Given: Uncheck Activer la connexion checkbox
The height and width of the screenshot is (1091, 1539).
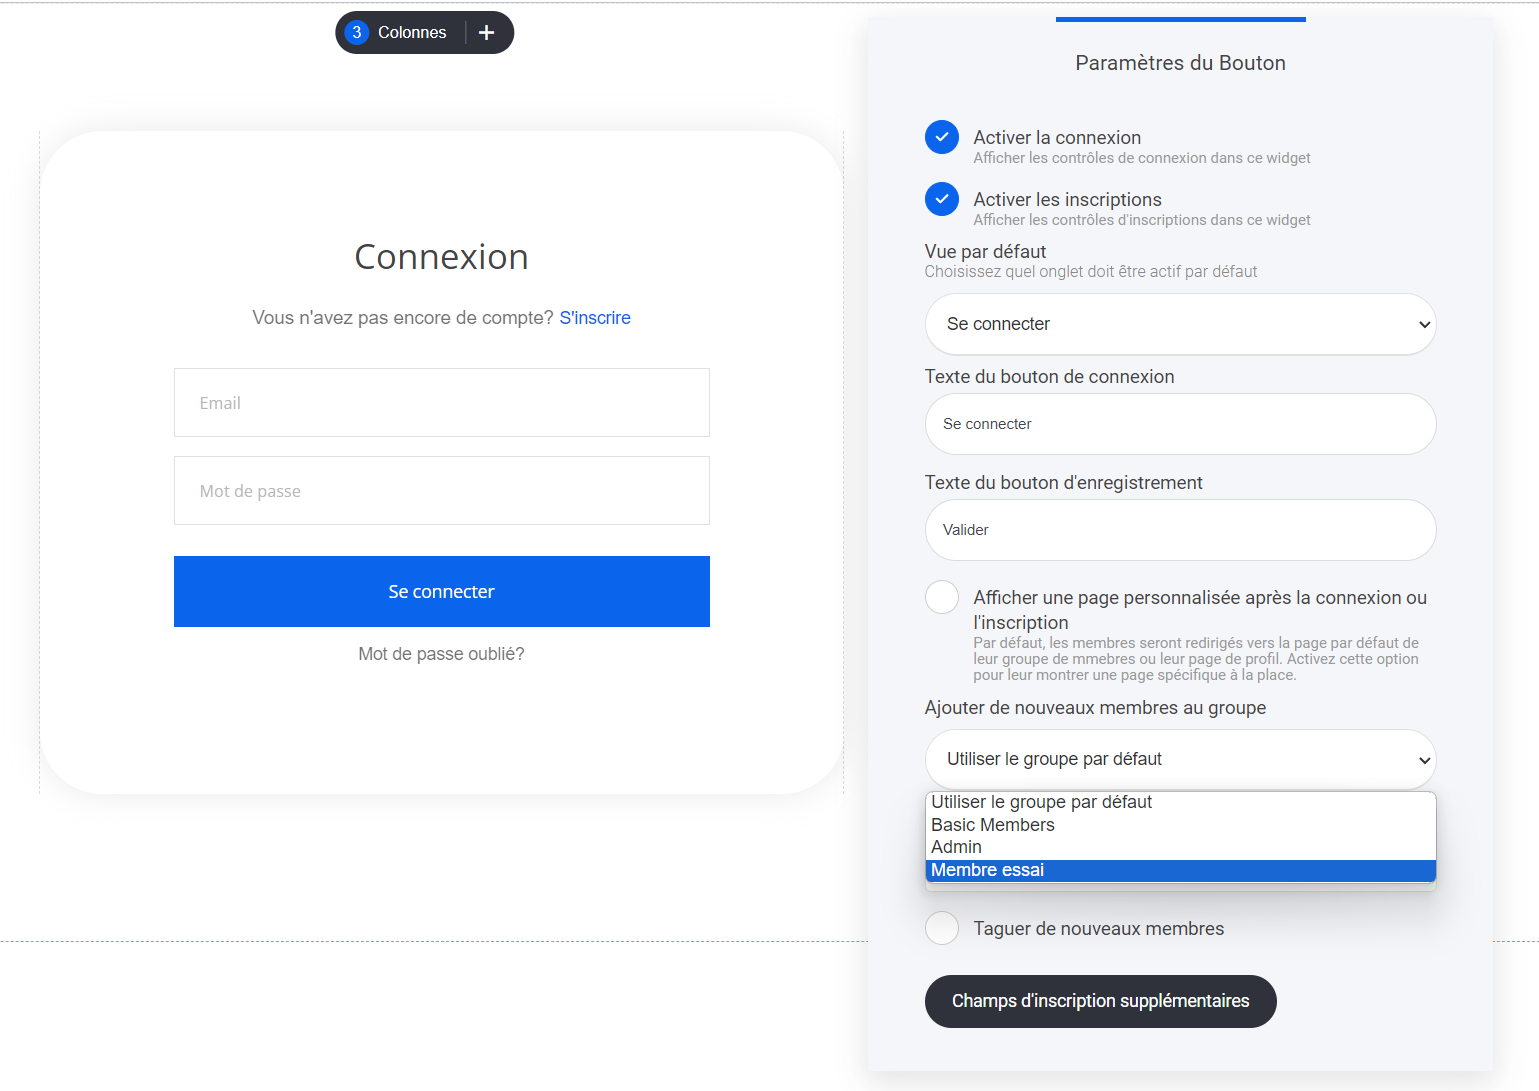Looking at the screenshot, I should coord(942,137).
